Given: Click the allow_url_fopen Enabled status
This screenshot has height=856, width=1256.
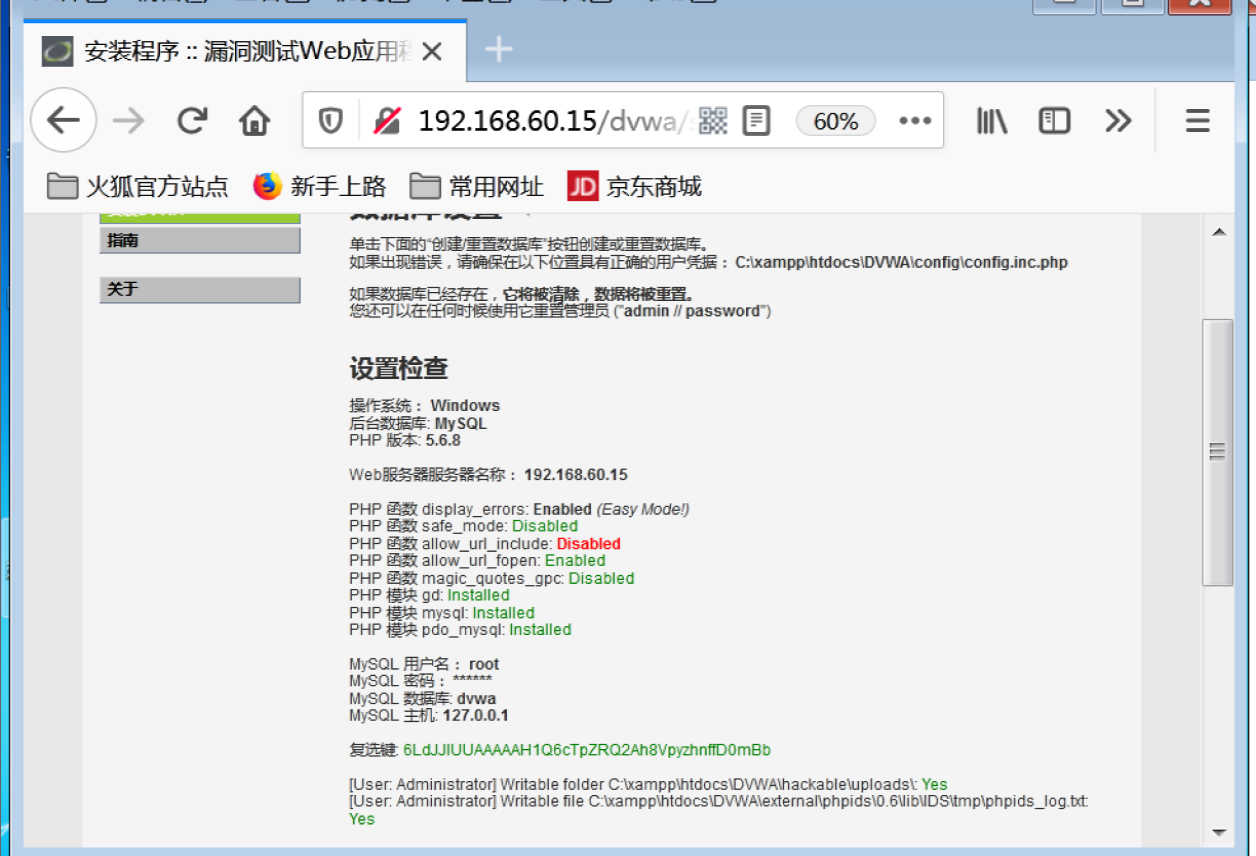Looking at the screenshot, I should (x=575, y=561).
